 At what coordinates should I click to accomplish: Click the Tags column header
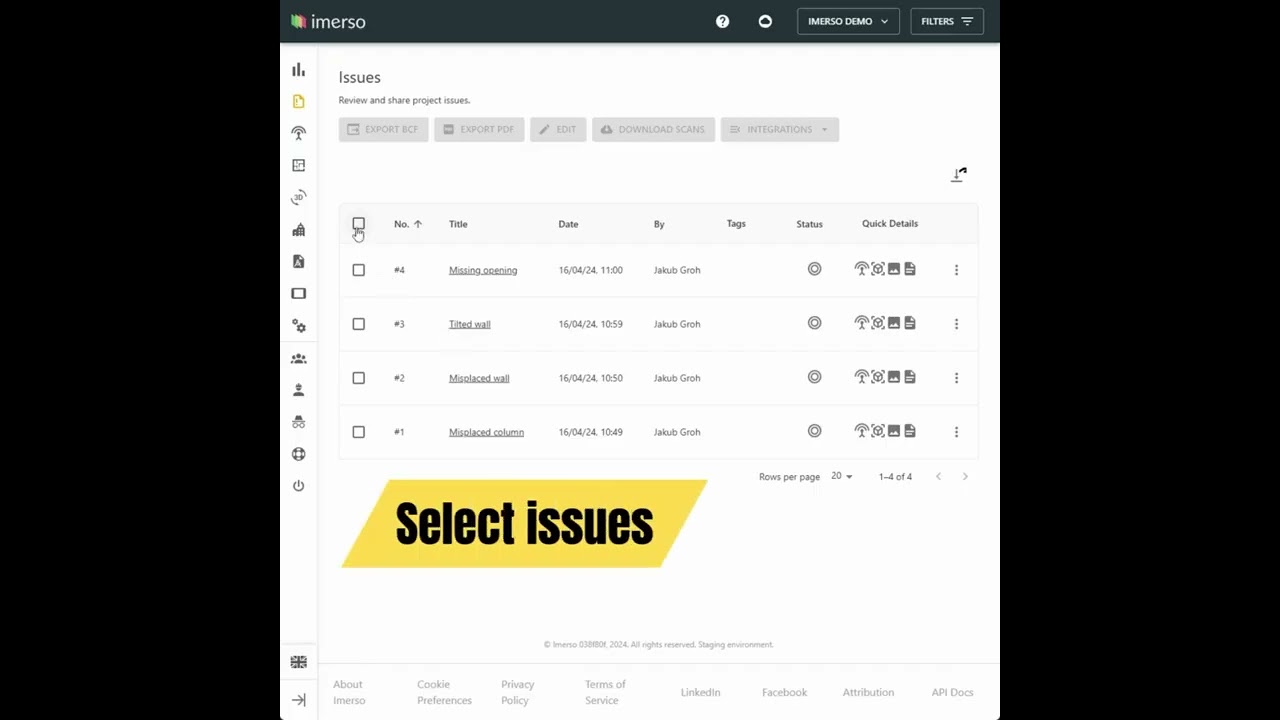coord(736,224)
